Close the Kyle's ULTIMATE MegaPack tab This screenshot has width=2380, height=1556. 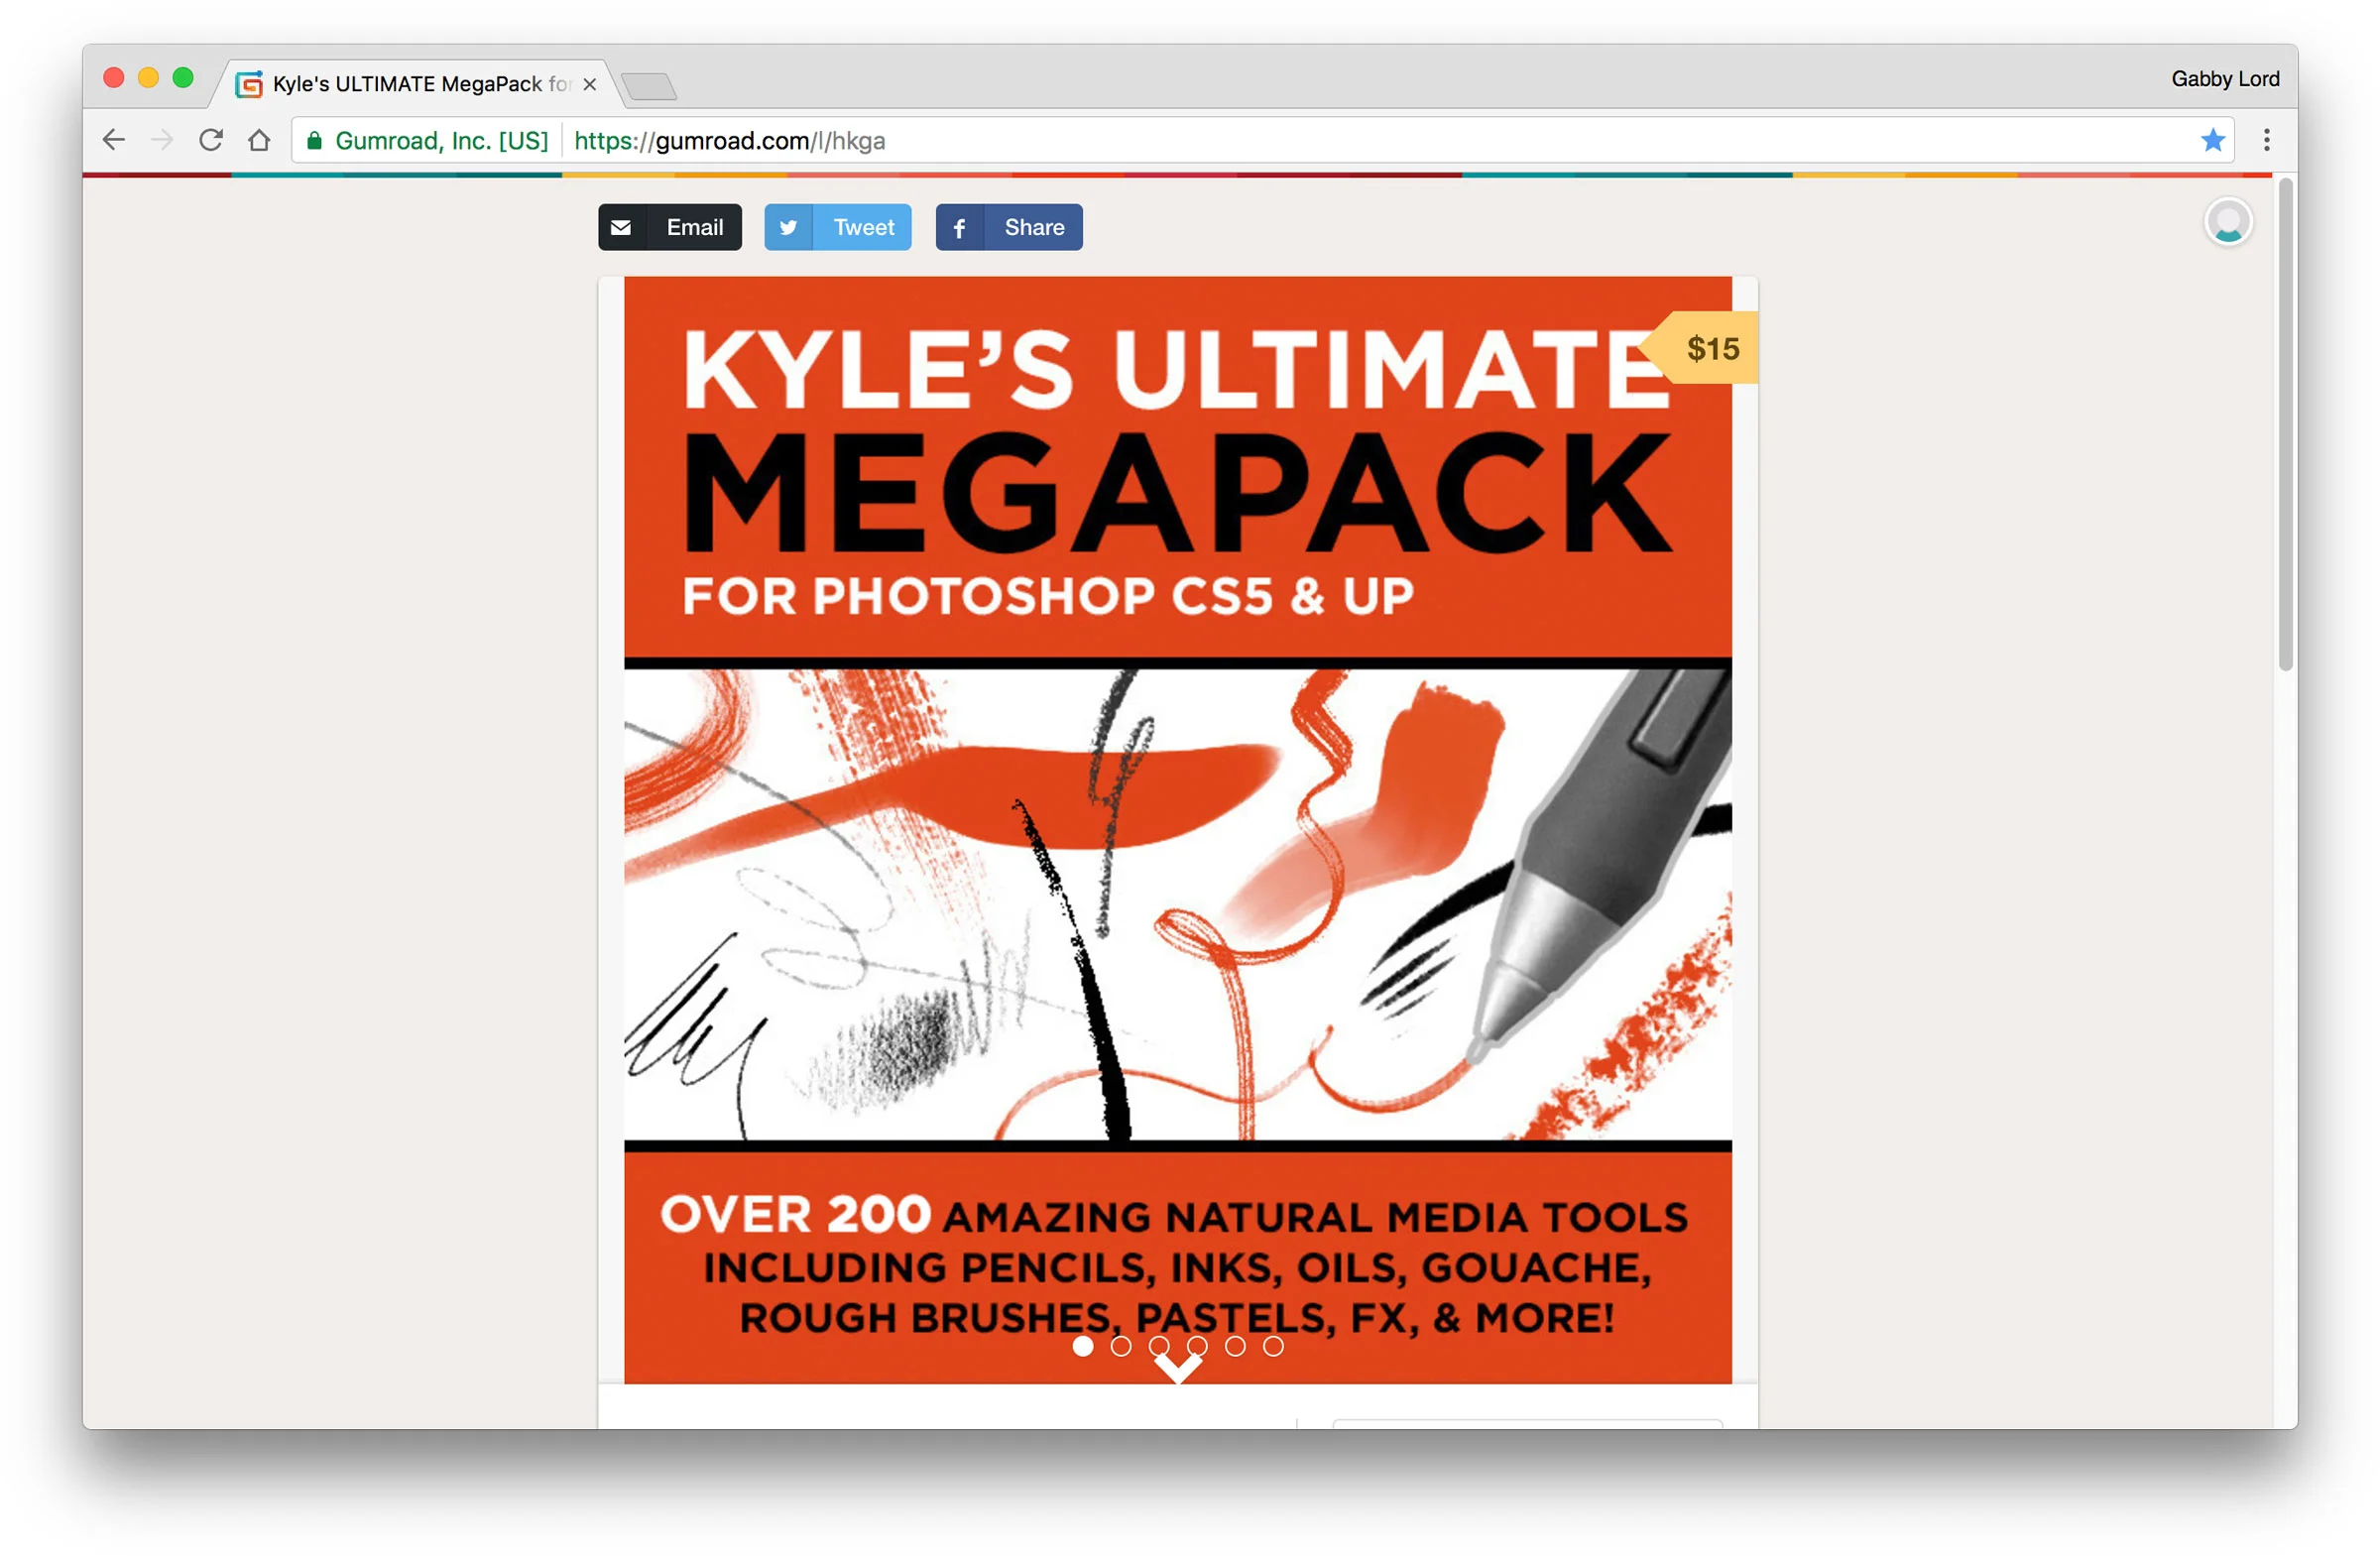(x=590, y=84)
